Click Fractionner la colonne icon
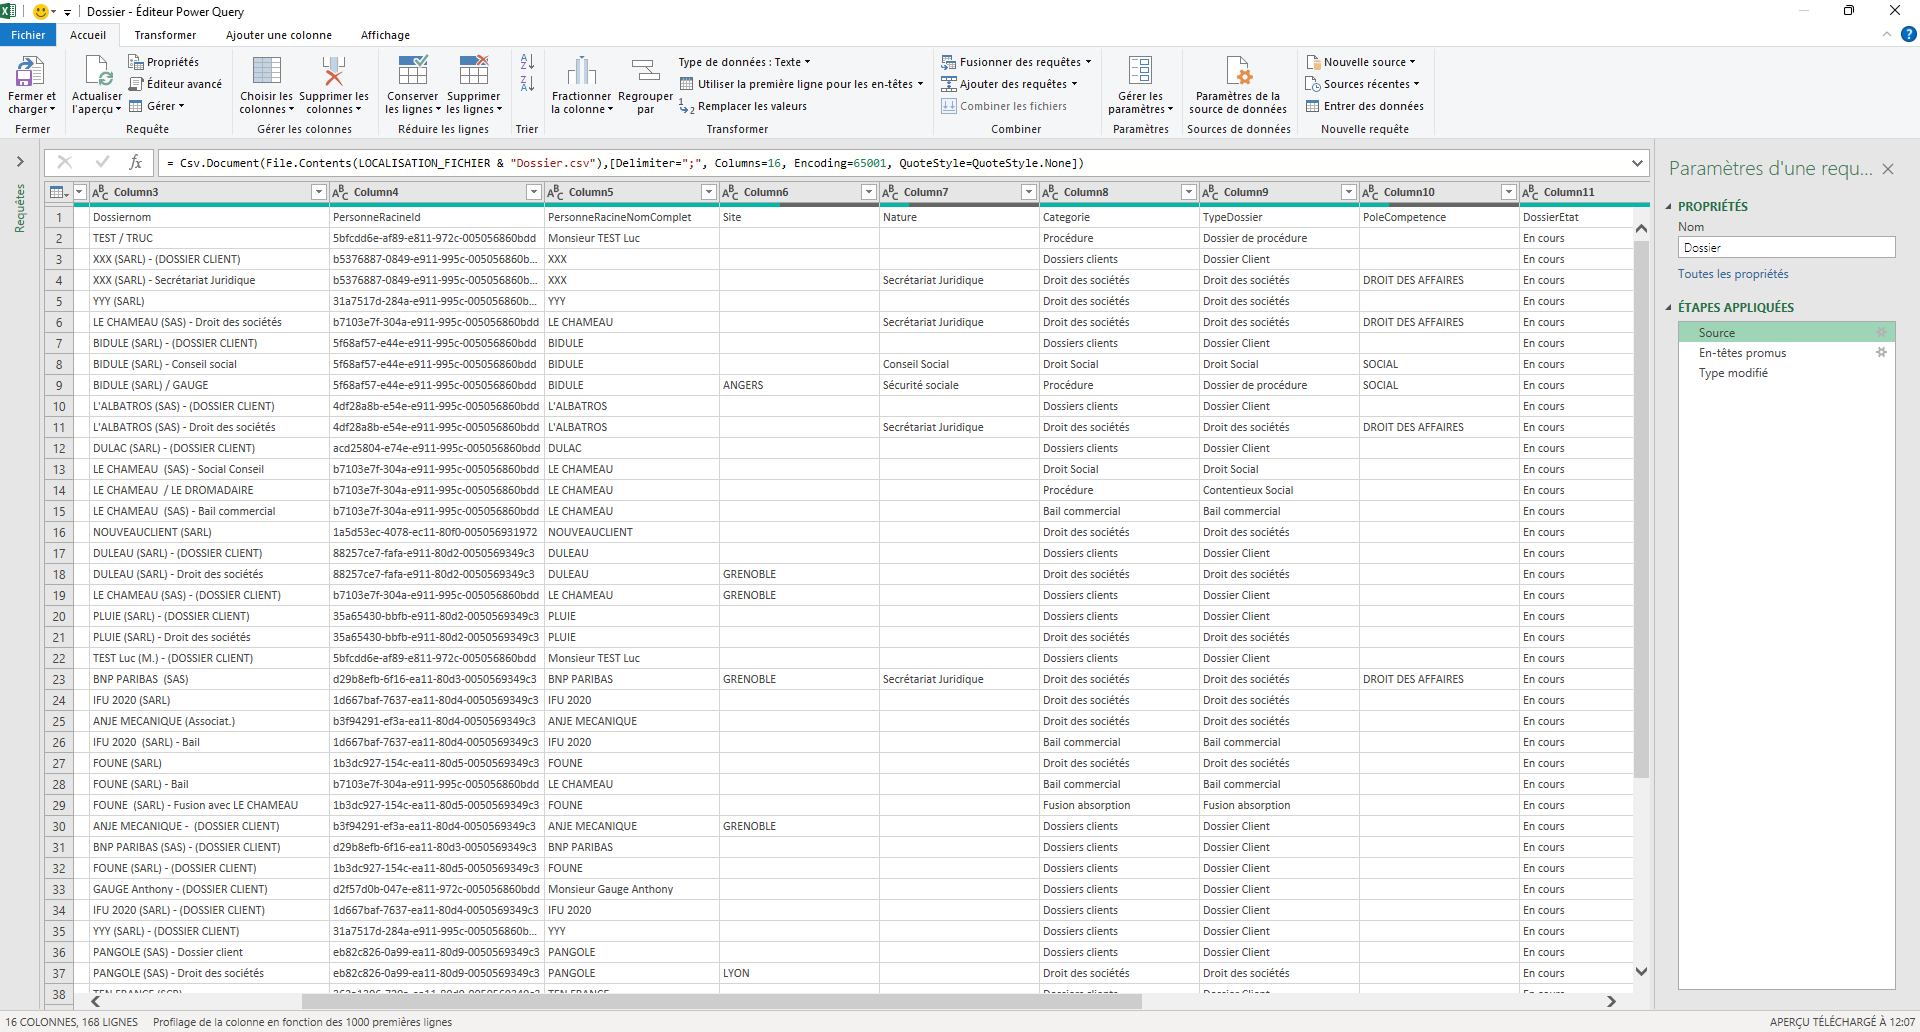This screenshot has height=1032, width=1920. click(582, 71)
